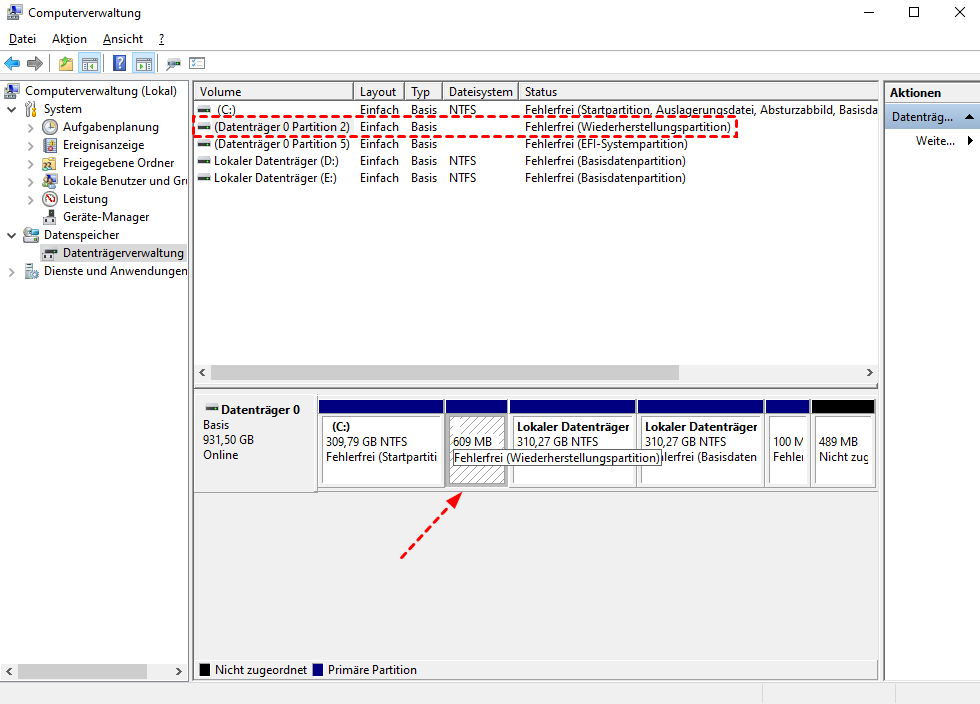Select Datenträgerverwaltung tree node
The image size is (980, 704).
coord(123,253)
